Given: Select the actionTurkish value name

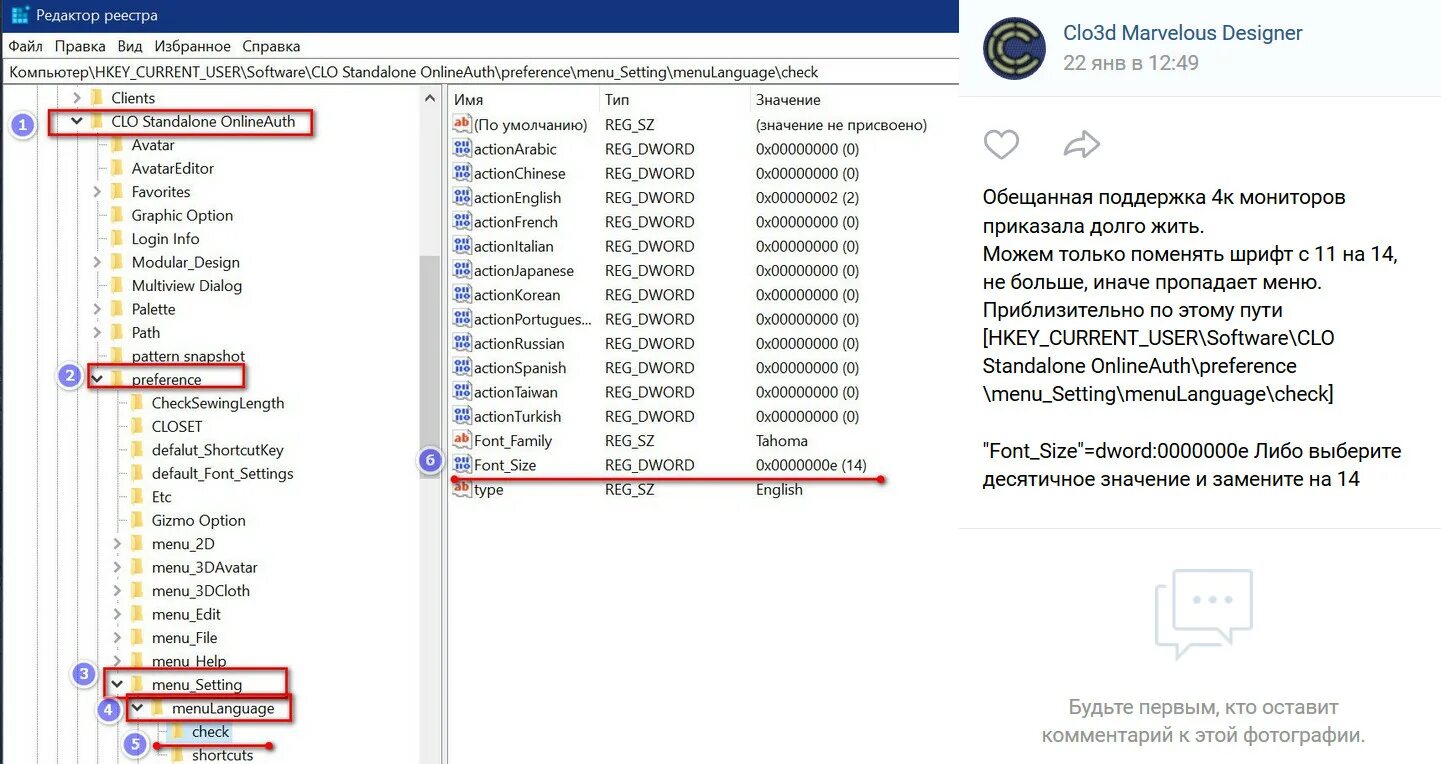Looking at the screenshot, I should (x=518, y=416).
